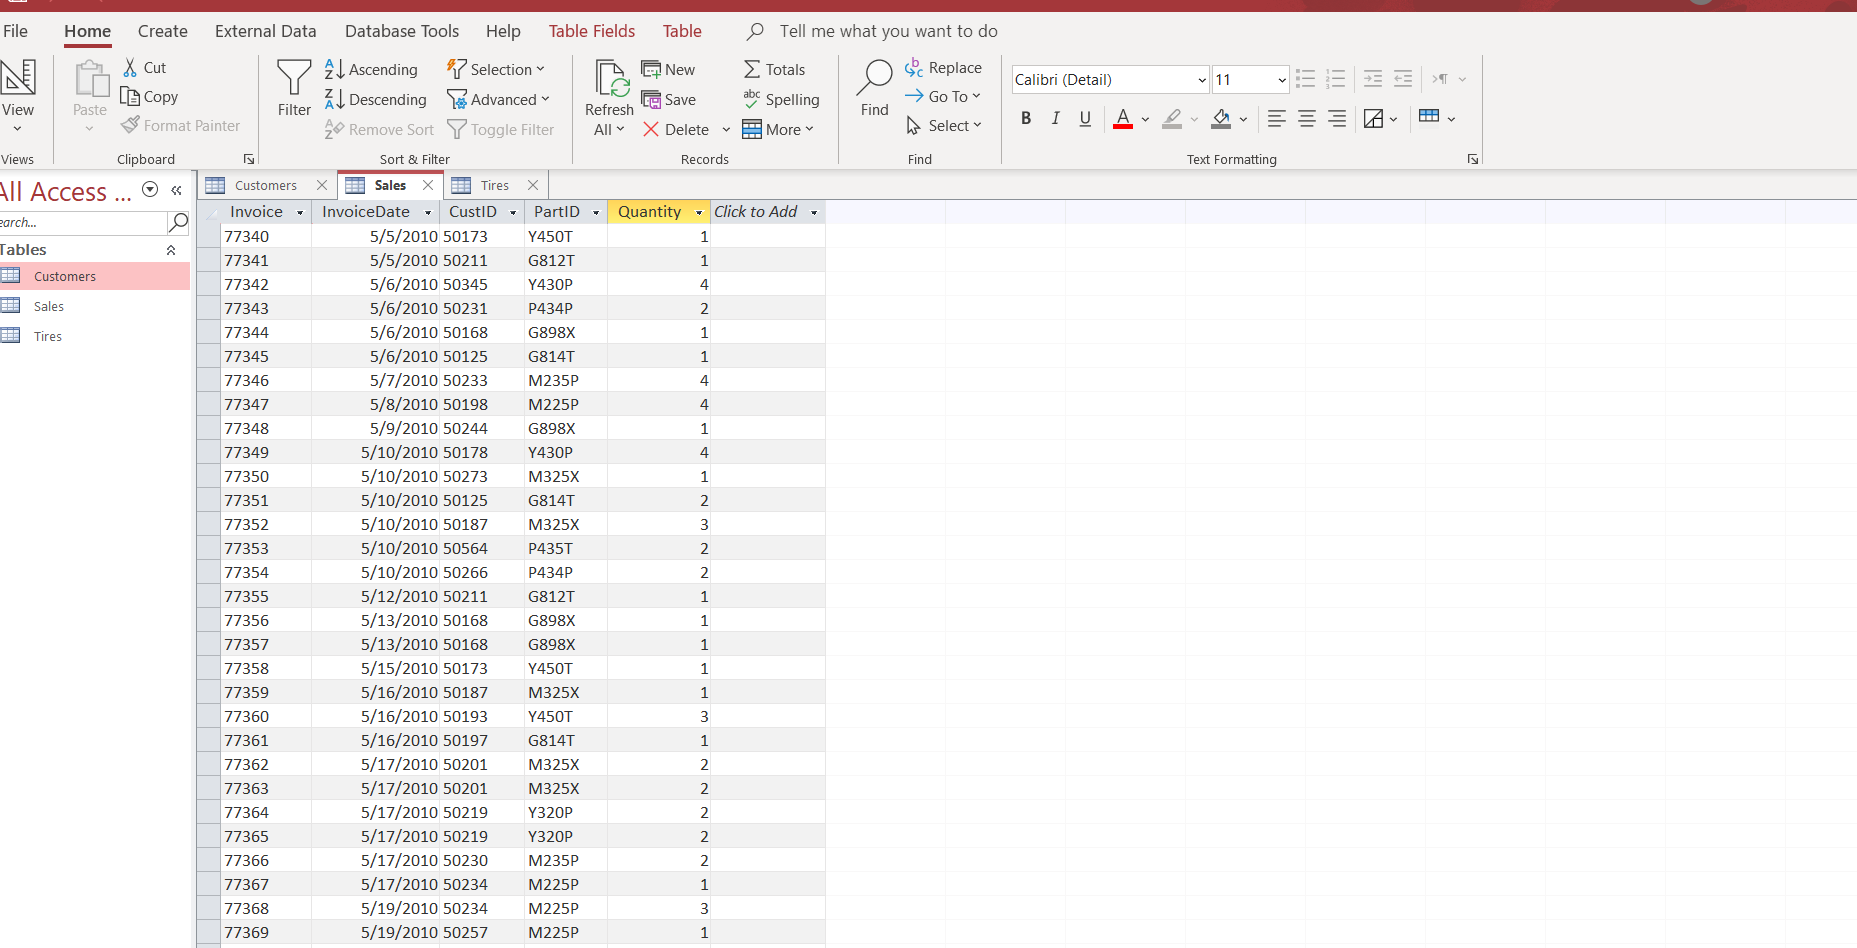Click the Replace button
Image resolution: width=1857 pixels, height=948 pixels.
pyautogui.click(x=943, y=68)
